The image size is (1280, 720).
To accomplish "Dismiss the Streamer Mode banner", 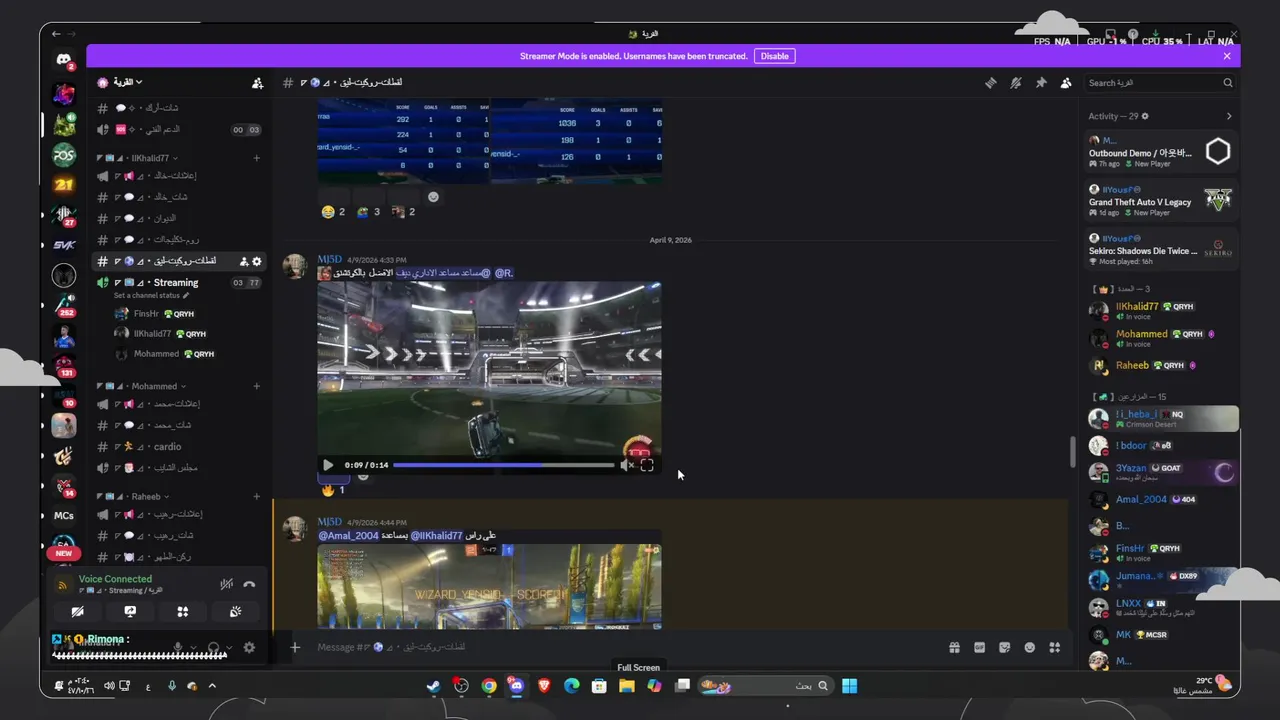I will (1227, 56).
